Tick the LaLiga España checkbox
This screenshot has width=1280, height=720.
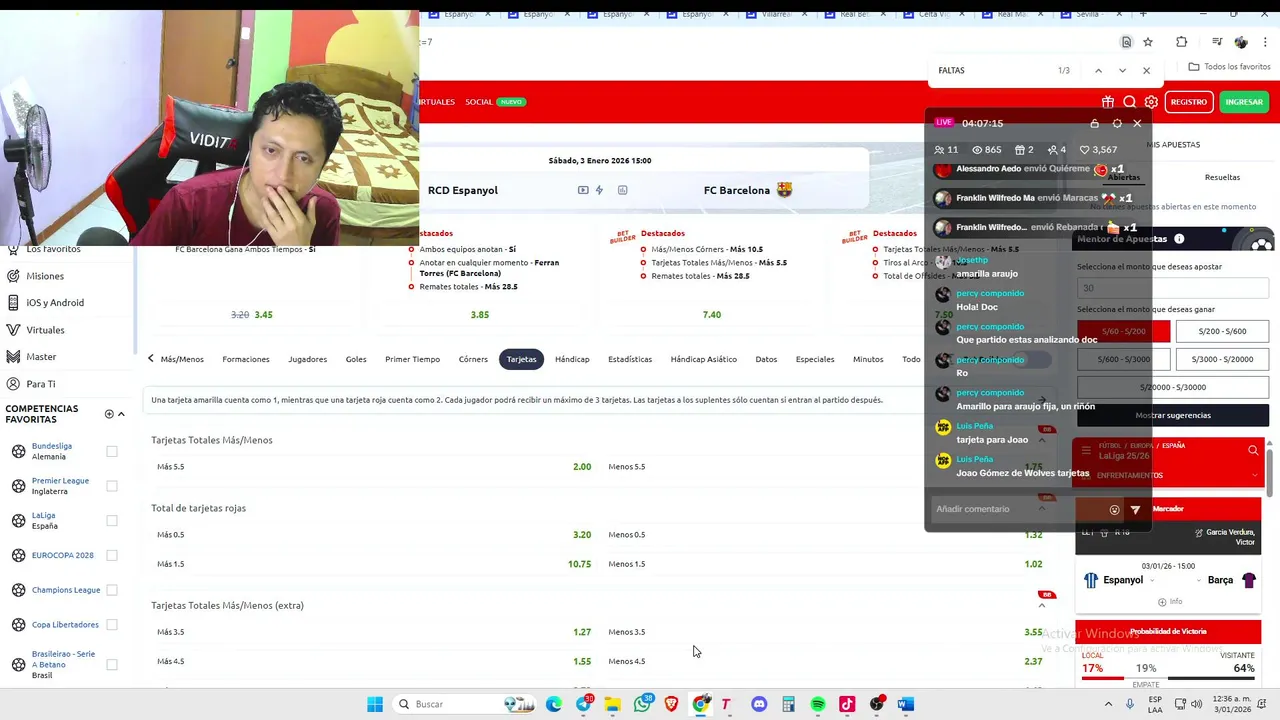[112, 520]
